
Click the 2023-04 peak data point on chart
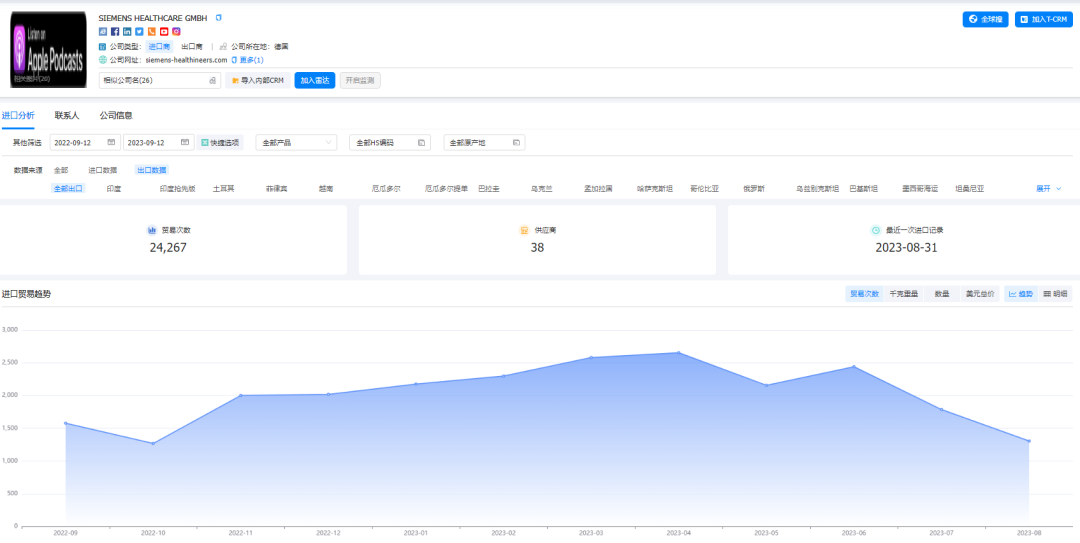678,352
